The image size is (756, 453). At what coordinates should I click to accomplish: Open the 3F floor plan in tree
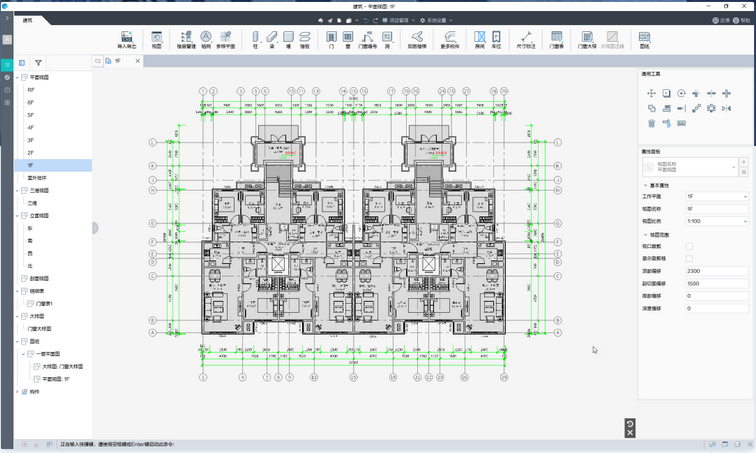[x=30, y=140]
